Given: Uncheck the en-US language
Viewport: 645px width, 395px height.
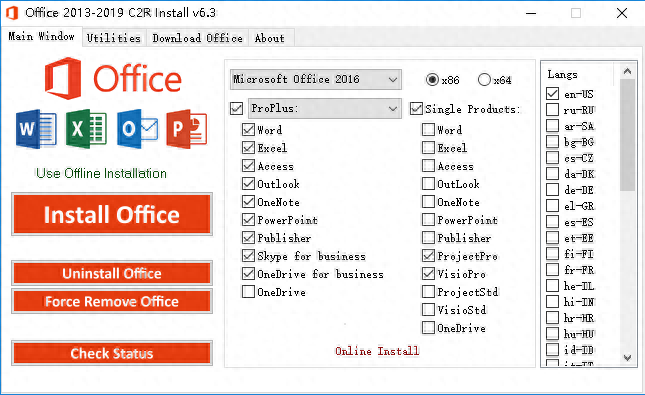Looking at the screenshot, I should pos(552,94).
